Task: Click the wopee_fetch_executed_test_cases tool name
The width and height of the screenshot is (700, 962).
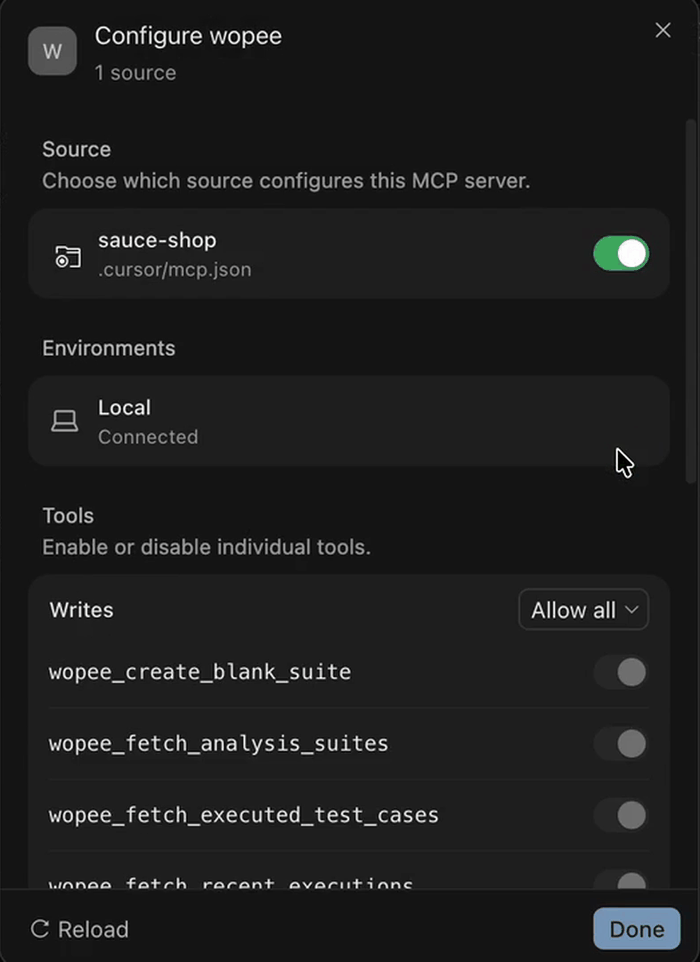Action: tap(244, 815)
